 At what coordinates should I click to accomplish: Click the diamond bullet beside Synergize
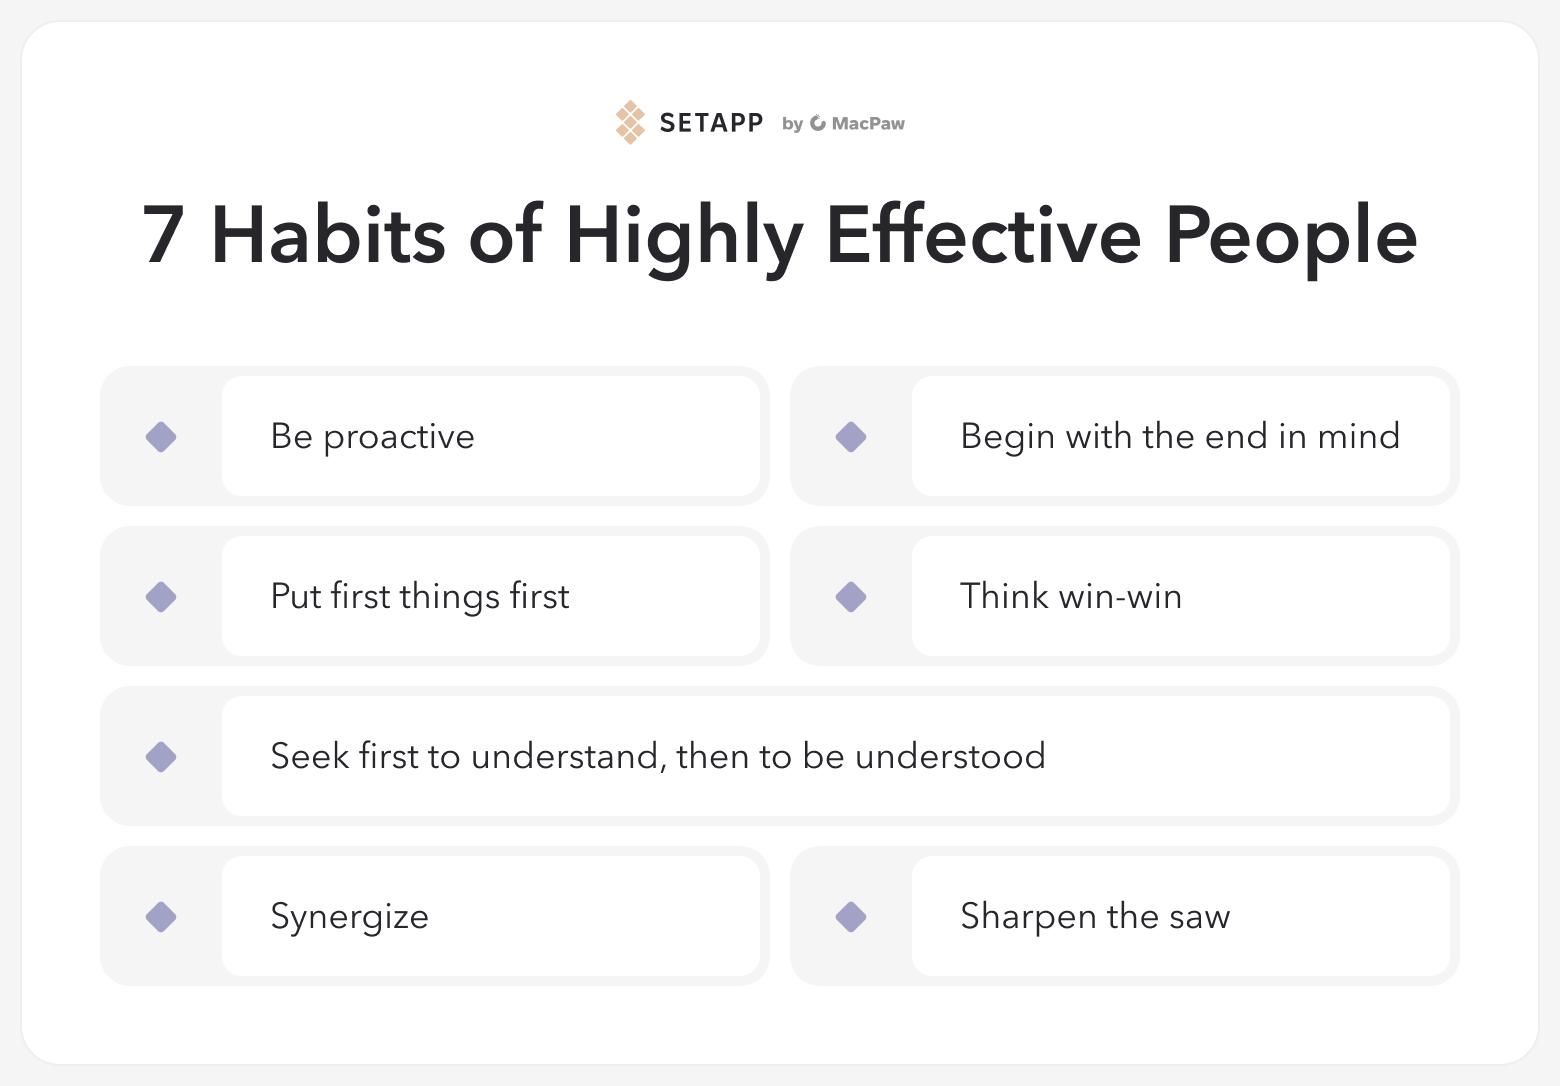[161, 917]
